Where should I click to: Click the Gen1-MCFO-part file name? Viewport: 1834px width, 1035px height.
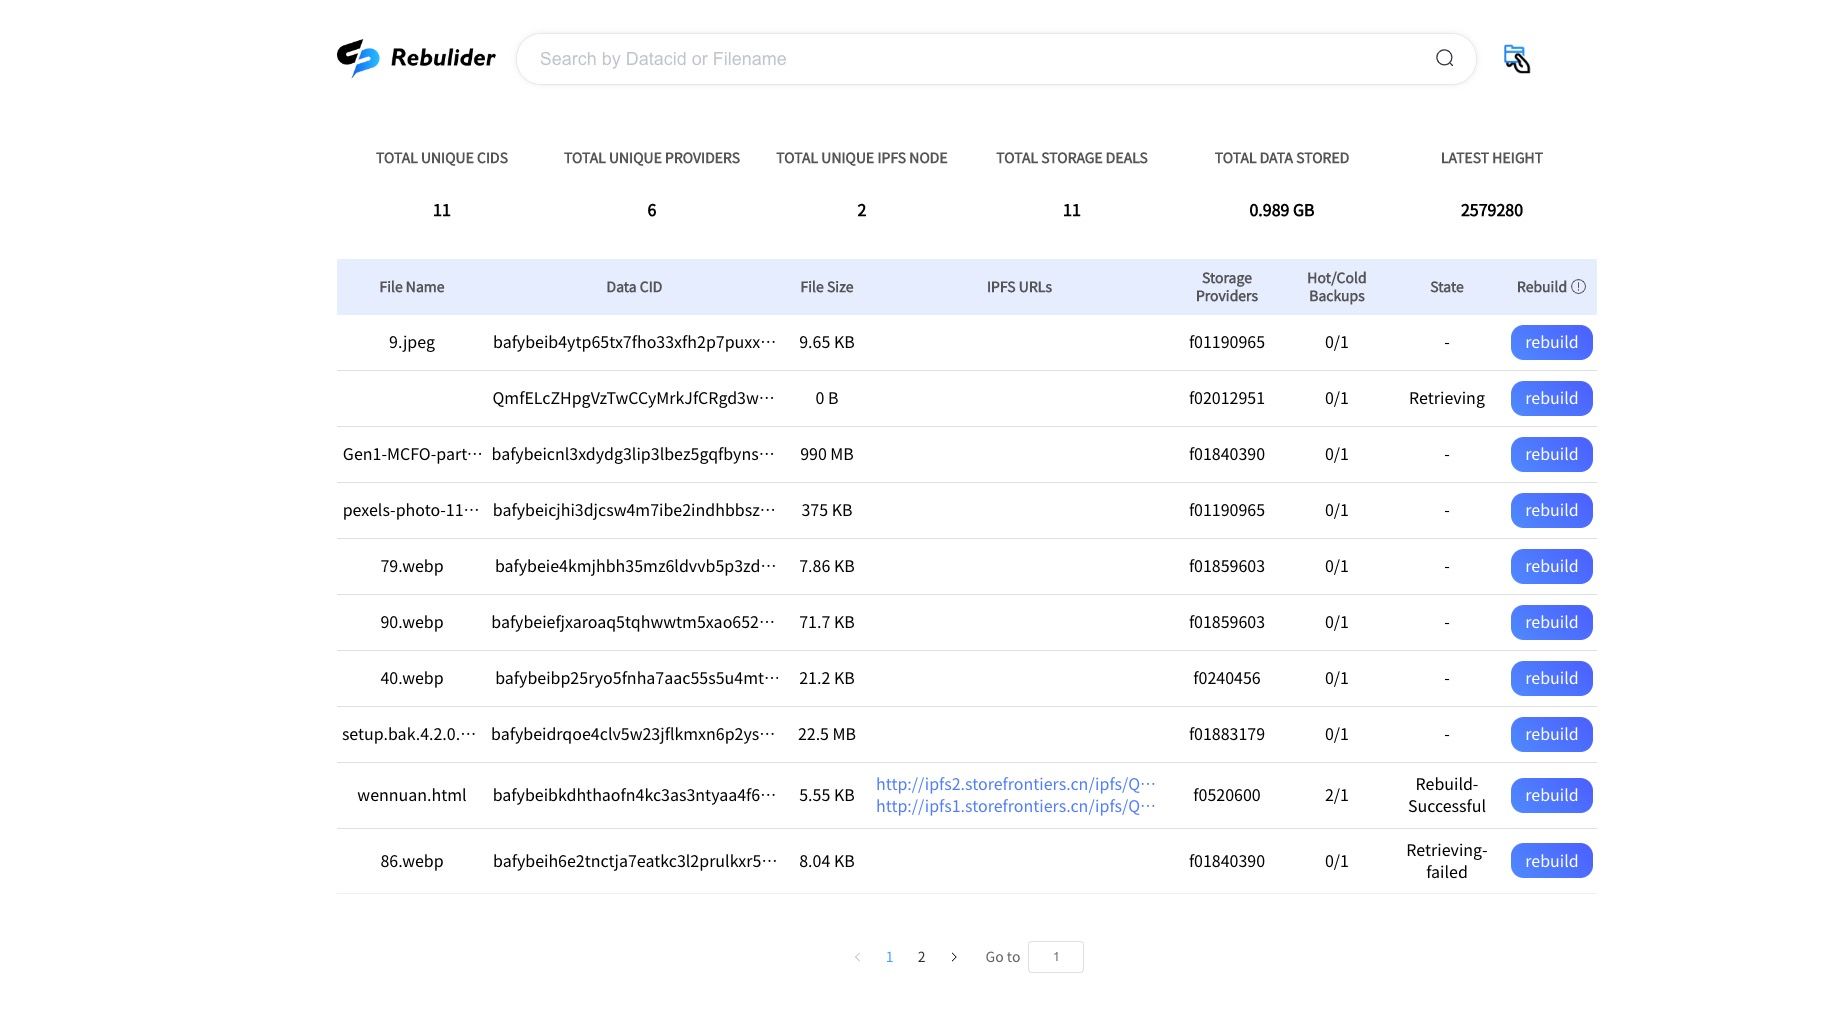[411, 454]
